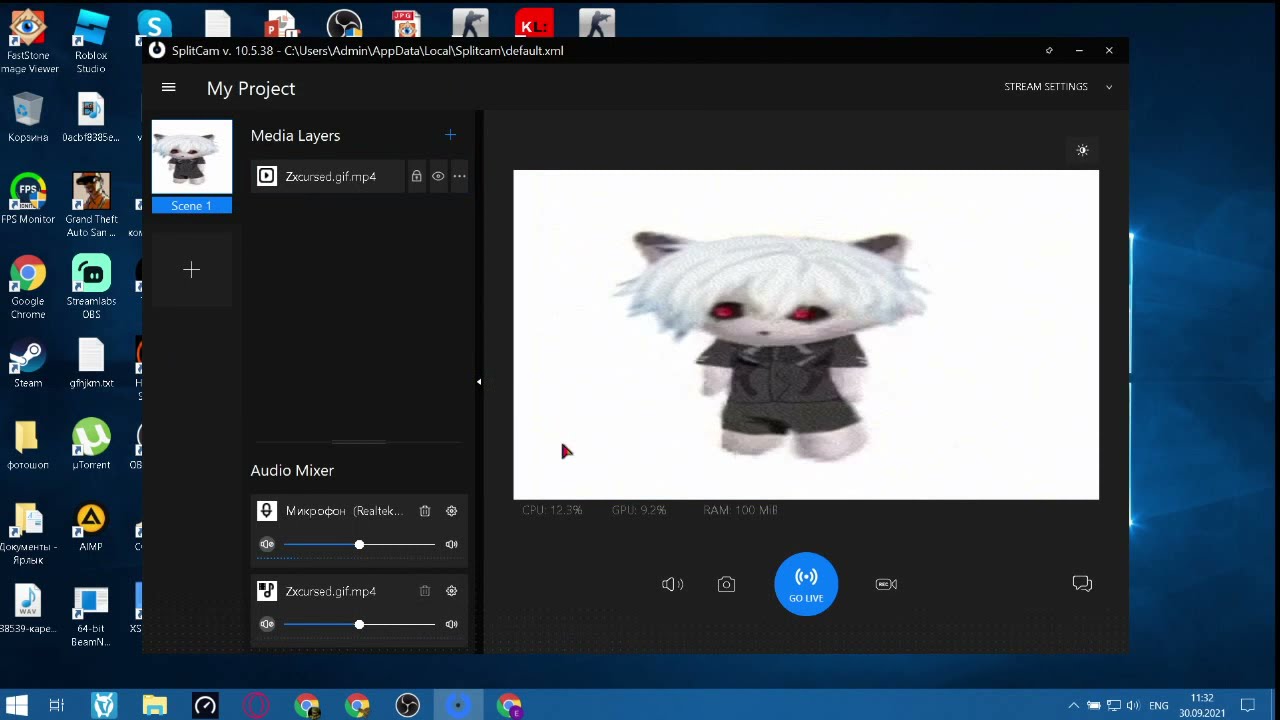Open Zxcursed.gif.mp4 audio settings gear
Image resolution: width=1280 pixels, height=720 pixels.
(451, 591)
